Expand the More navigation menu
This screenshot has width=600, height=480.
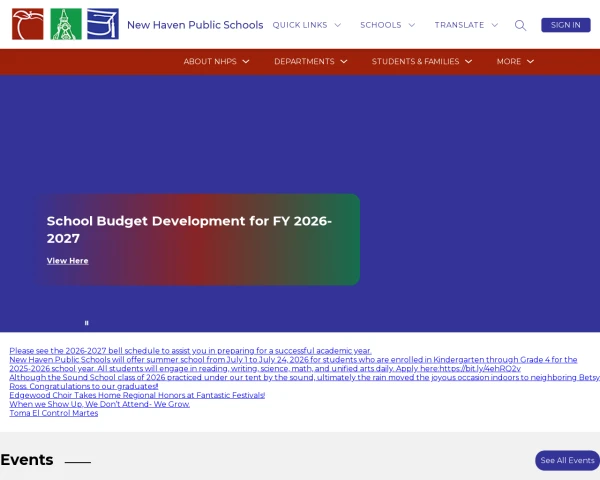tap(515, 61)
